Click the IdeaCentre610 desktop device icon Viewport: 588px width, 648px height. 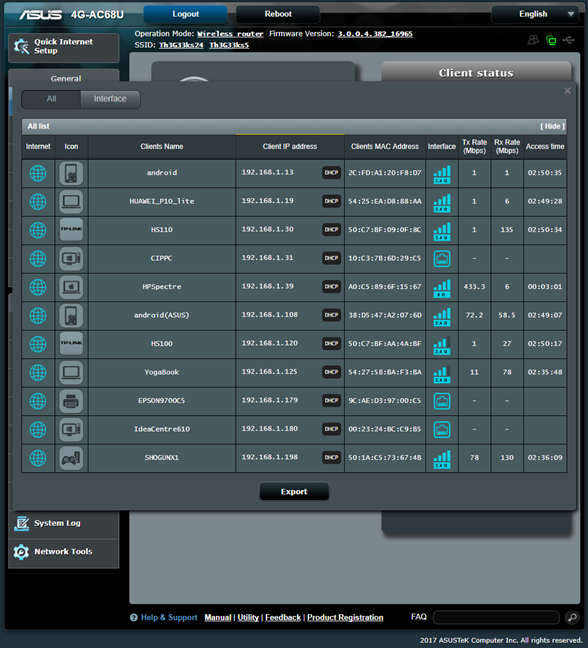[x=71, y=429]
